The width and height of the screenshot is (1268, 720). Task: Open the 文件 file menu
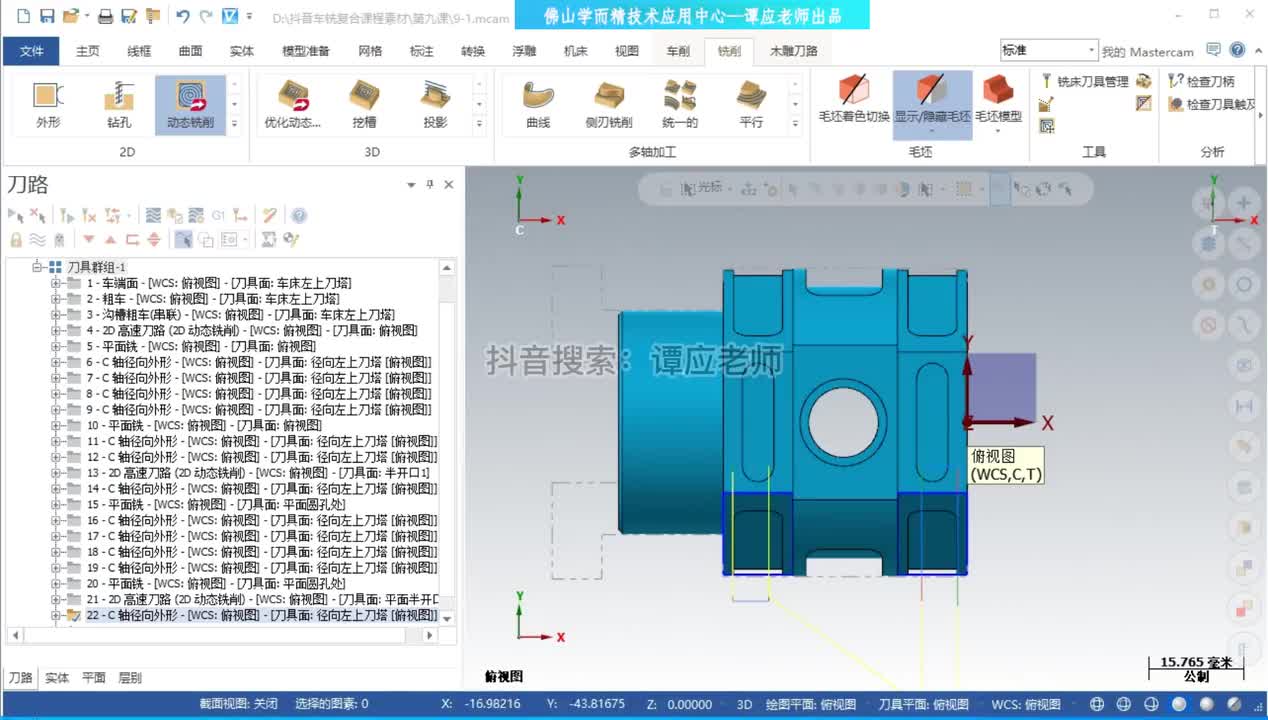click(x=32, y=51)
